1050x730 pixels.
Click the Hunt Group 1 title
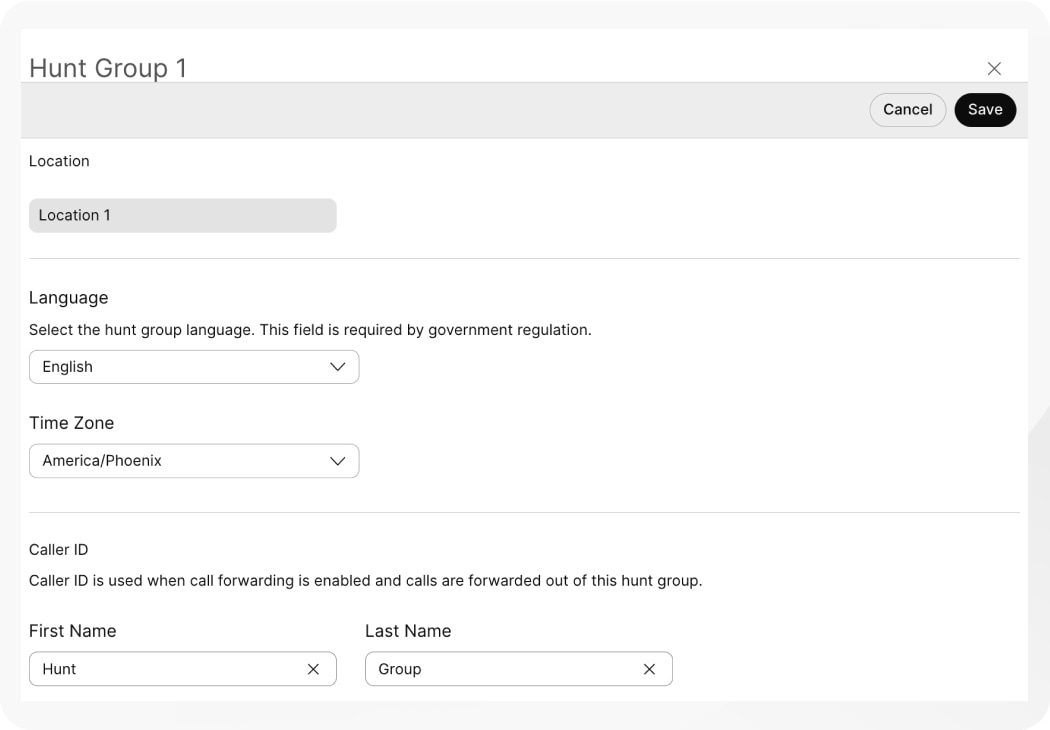click(108, 68)
